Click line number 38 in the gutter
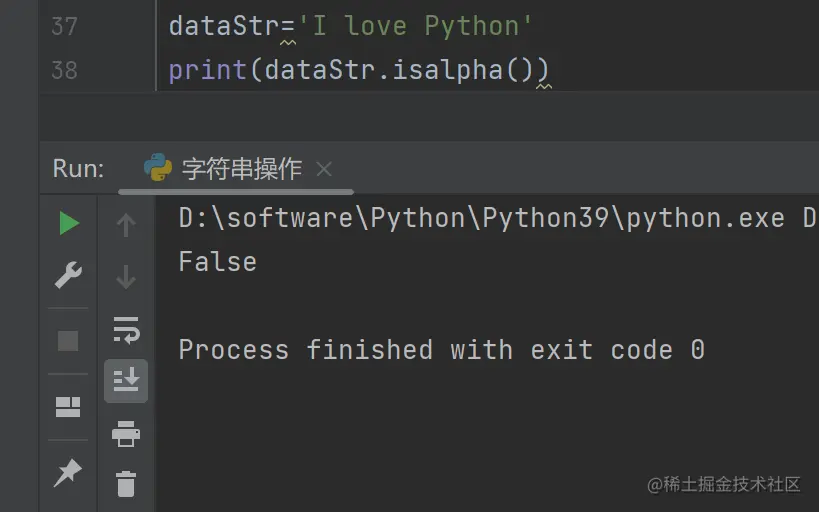This screenshot has height=512, width=819. click(63, 70)
